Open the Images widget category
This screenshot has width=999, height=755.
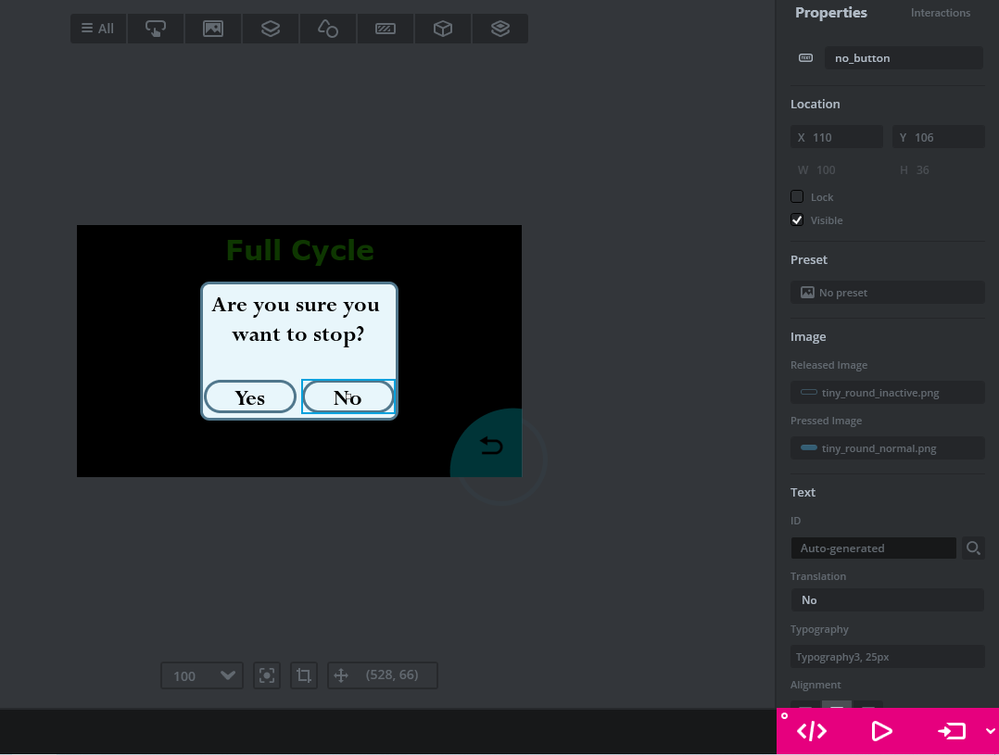213,29
